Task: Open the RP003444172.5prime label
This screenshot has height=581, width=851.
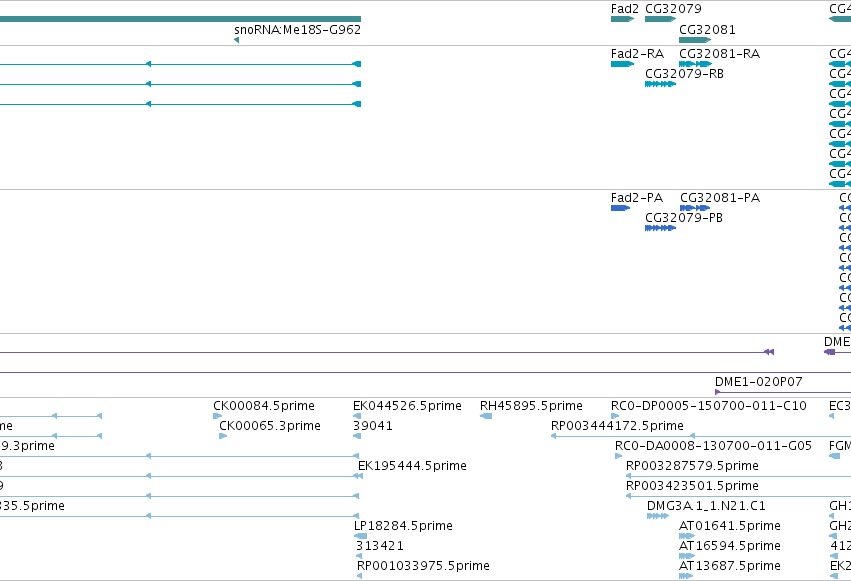Action: (x=617, y=425)
